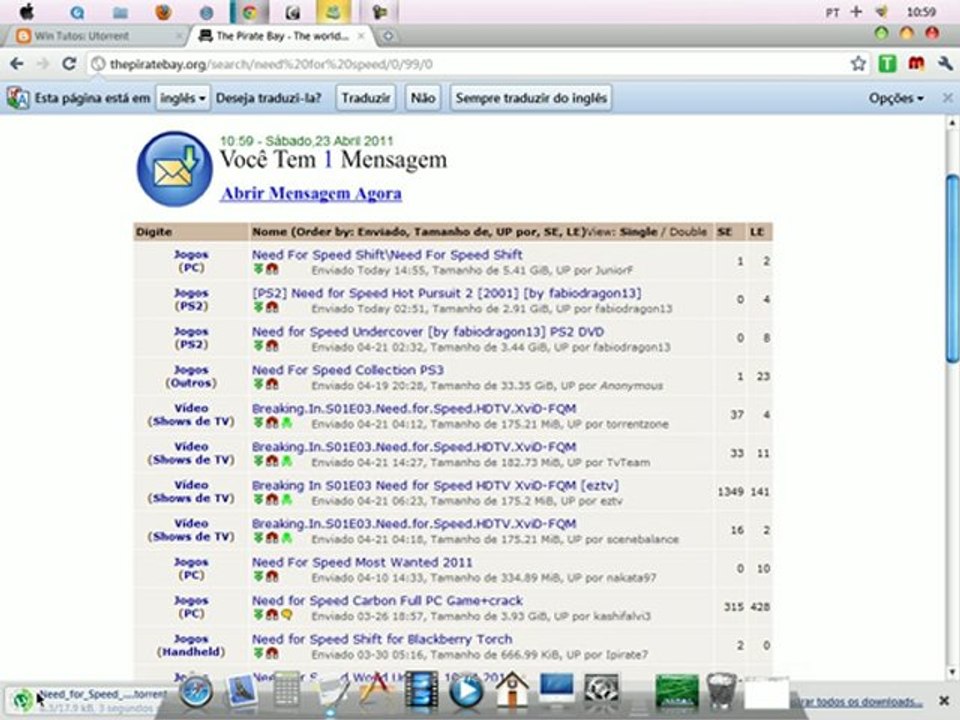Image resolution: width=960 pixels, height=720 pixels.
Task: Click the uTorrent icon of the downloaded file
Action: click(x=23, y=701)
